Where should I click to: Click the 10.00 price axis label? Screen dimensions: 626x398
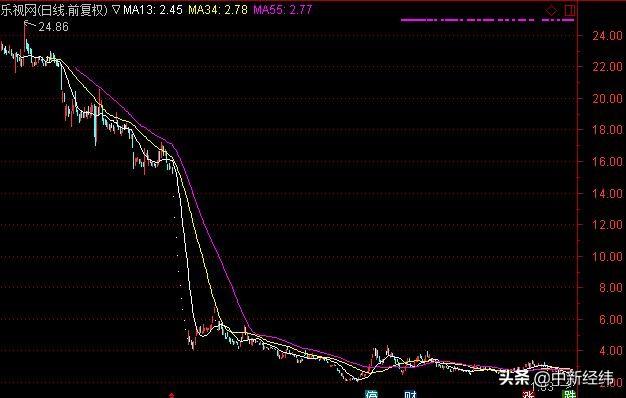[x=607, y=256]
